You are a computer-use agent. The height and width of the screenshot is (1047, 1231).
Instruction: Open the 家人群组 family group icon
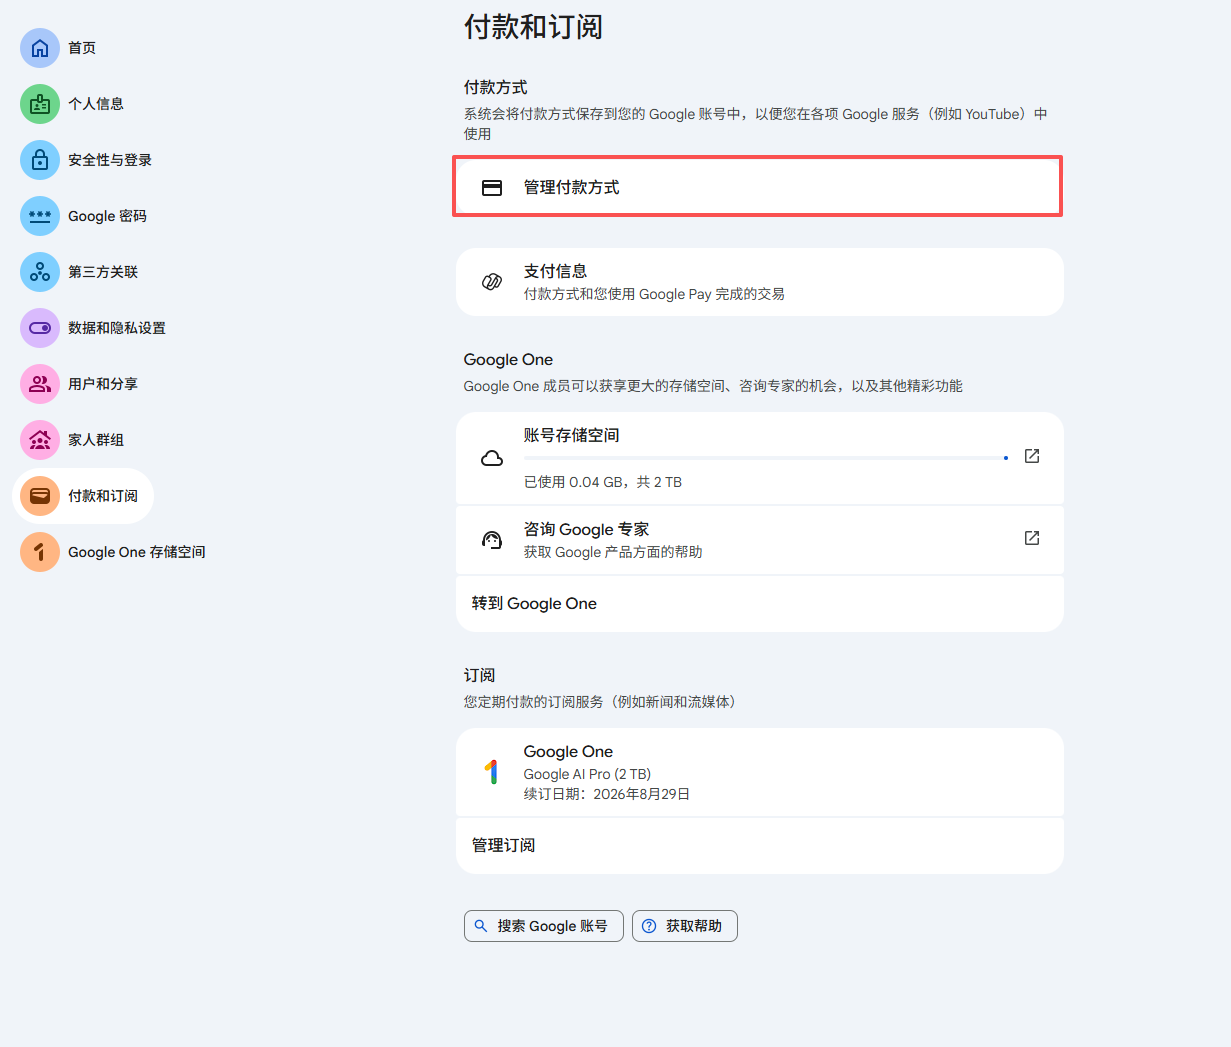coord(40,440)
